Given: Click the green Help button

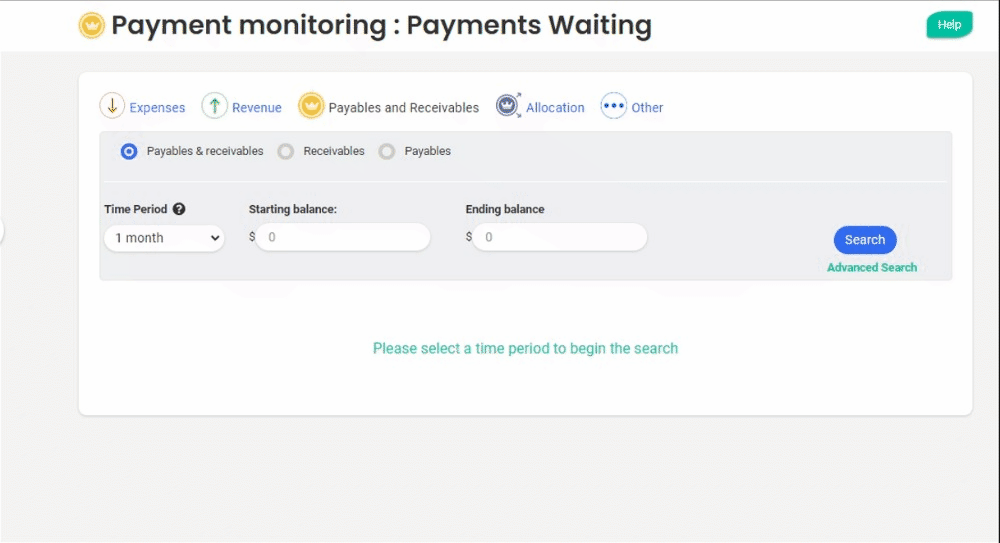Looking at the screenshot, I should point(949,25).
